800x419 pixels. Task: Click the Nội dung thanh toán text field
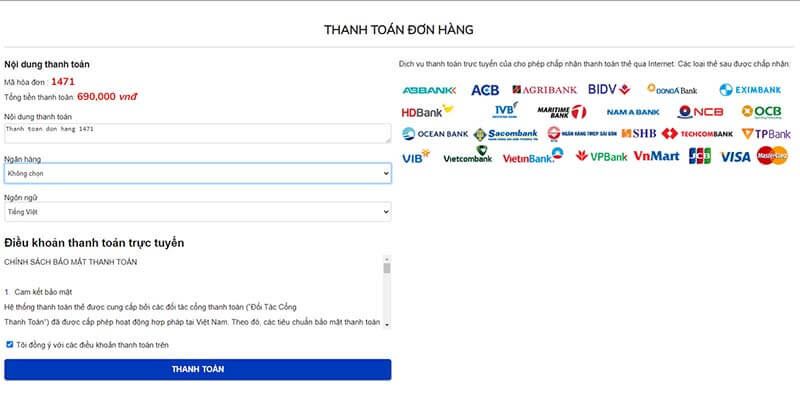(197, 133)
